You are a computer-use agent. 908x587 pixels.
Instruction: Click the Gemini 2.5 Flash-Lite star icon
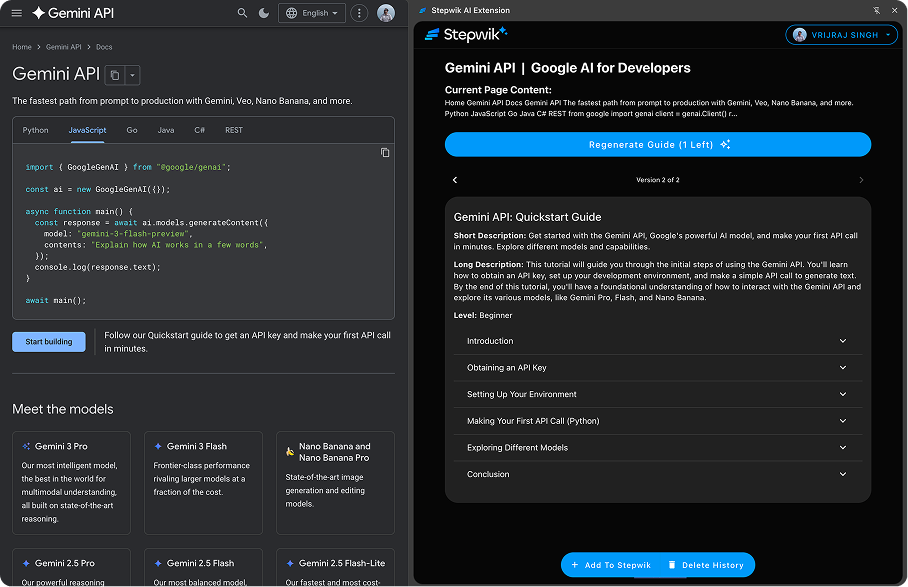pos(290,563)
